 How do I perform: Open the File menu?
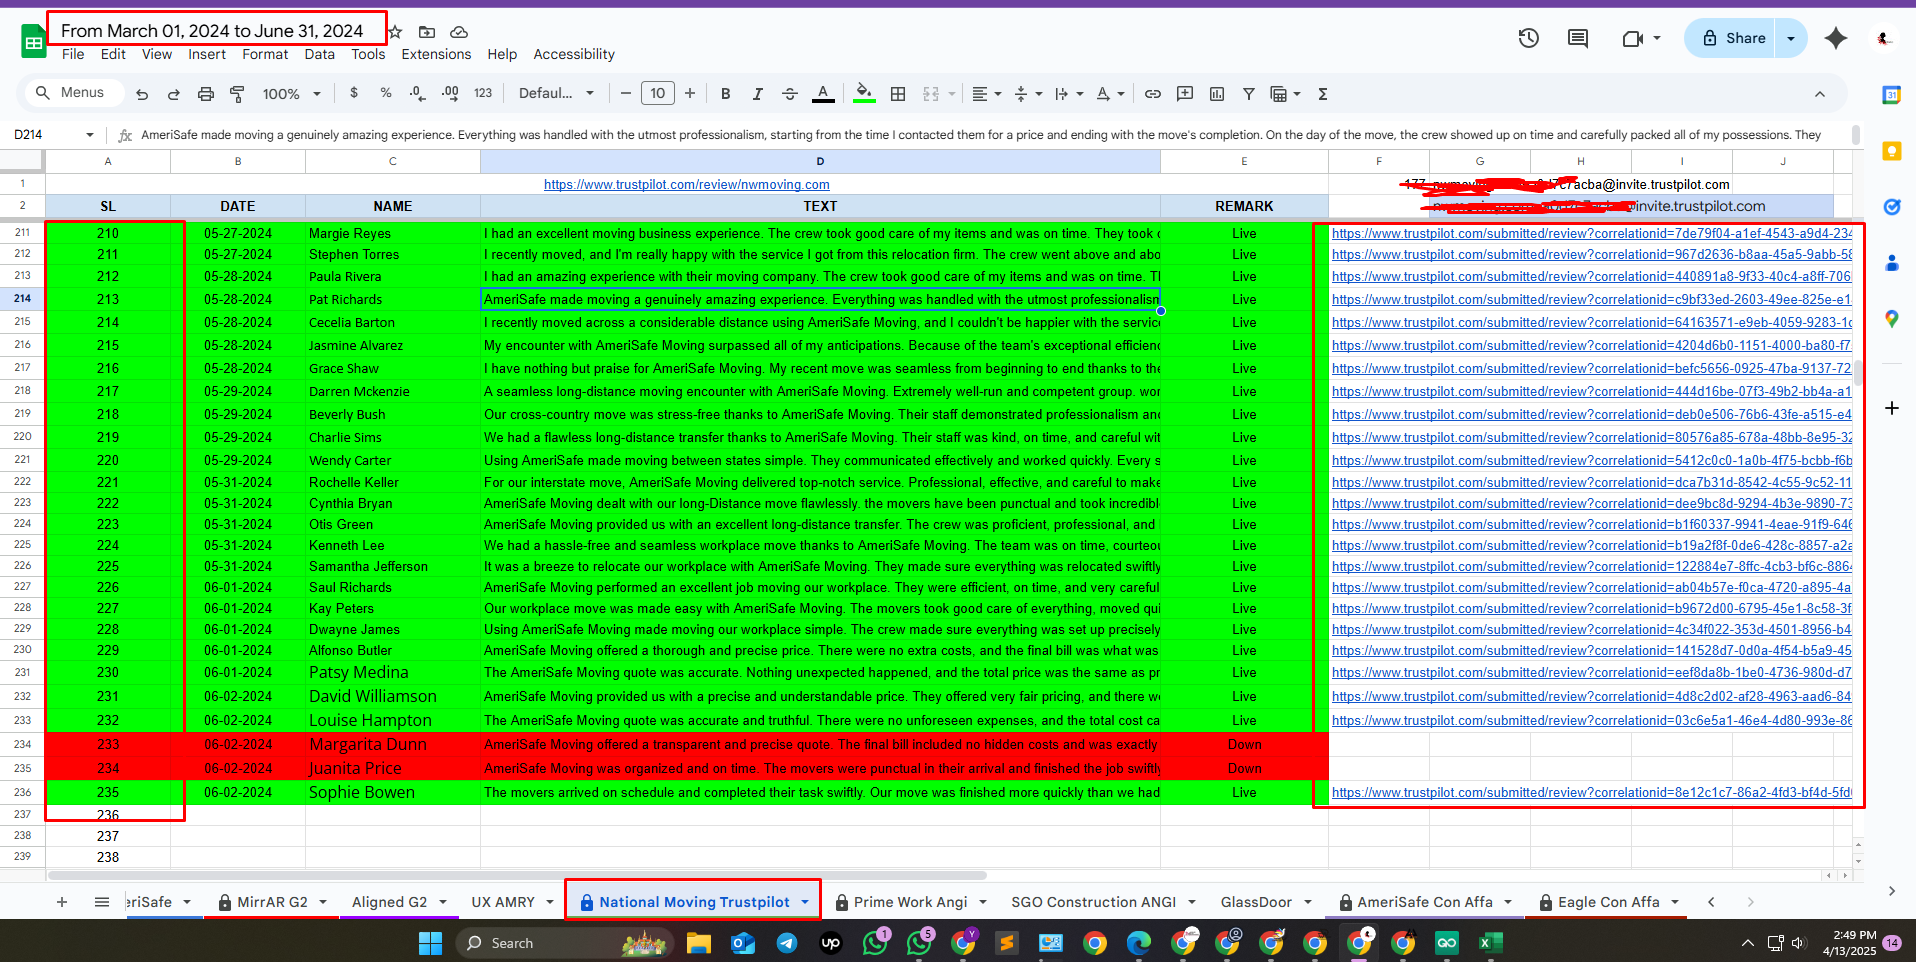click(x=73, y=54)
